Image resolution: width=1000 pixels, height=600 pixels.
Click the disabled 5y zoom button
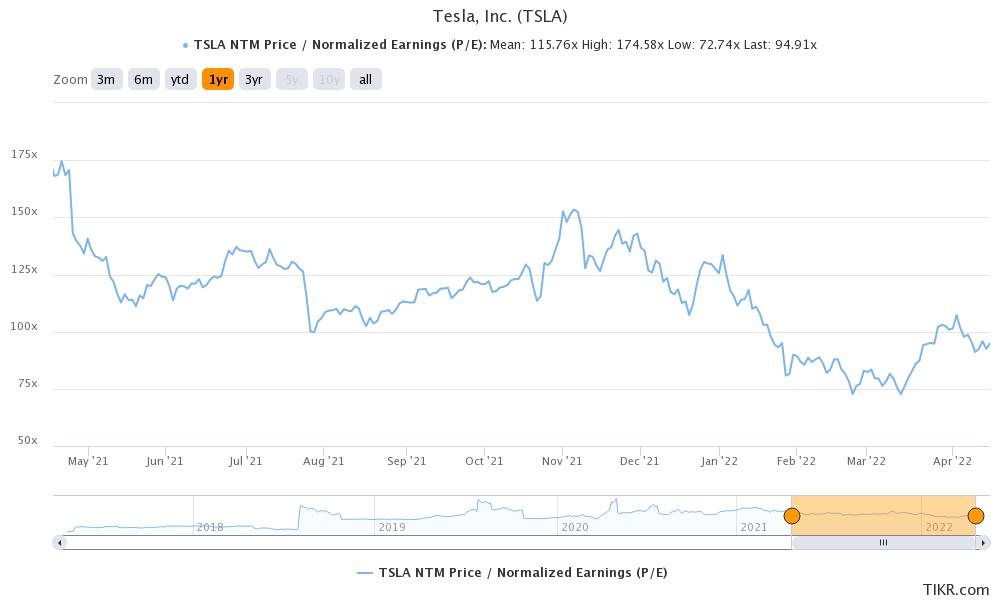click(291, 80)
